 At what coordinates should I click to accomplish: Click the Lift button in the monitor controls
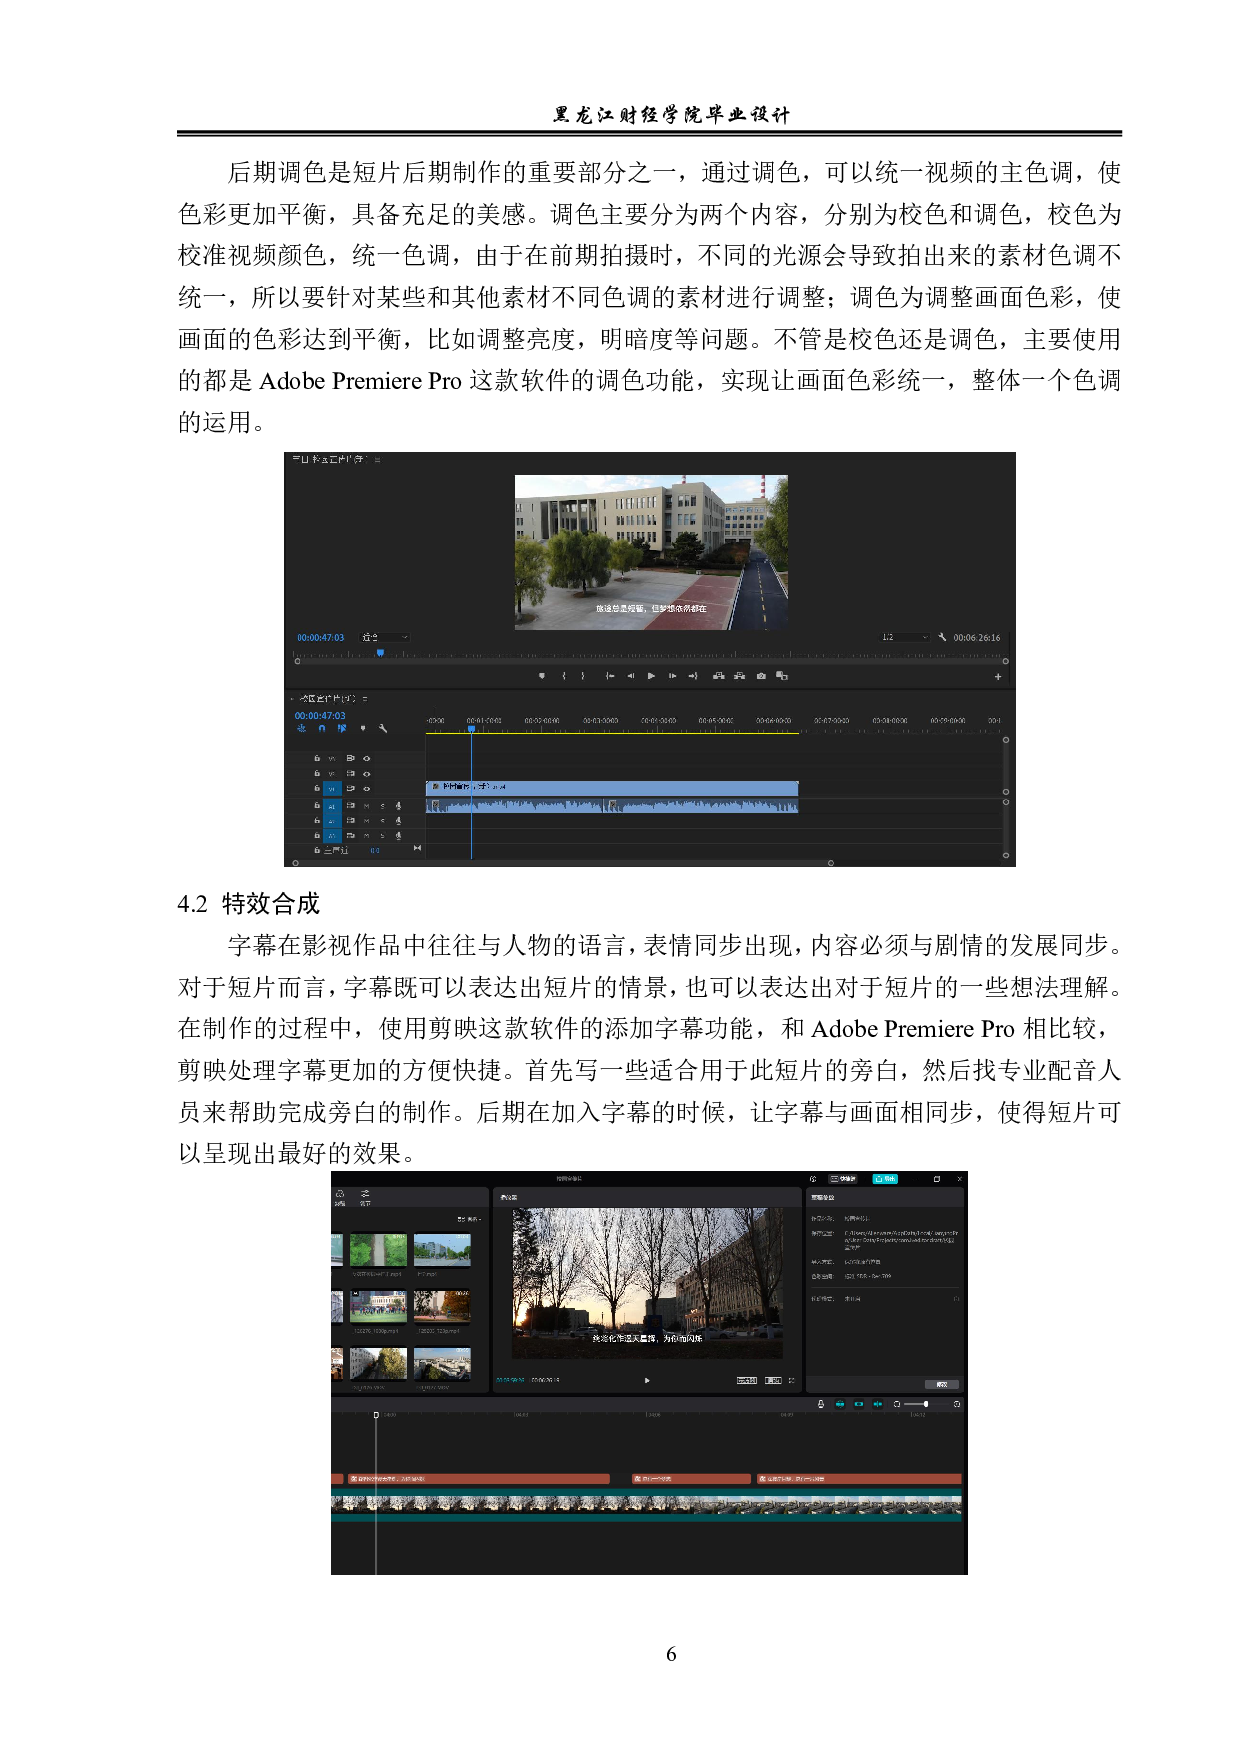click(x=718, y=676)
